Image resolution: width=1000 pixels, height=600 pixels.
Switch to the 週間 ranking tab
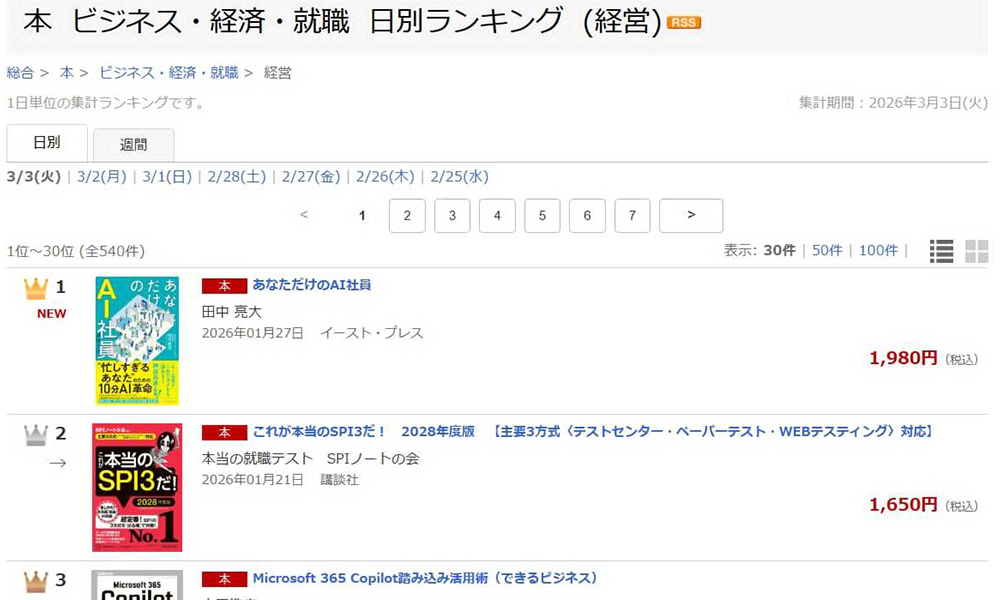[x=134, y=145]
